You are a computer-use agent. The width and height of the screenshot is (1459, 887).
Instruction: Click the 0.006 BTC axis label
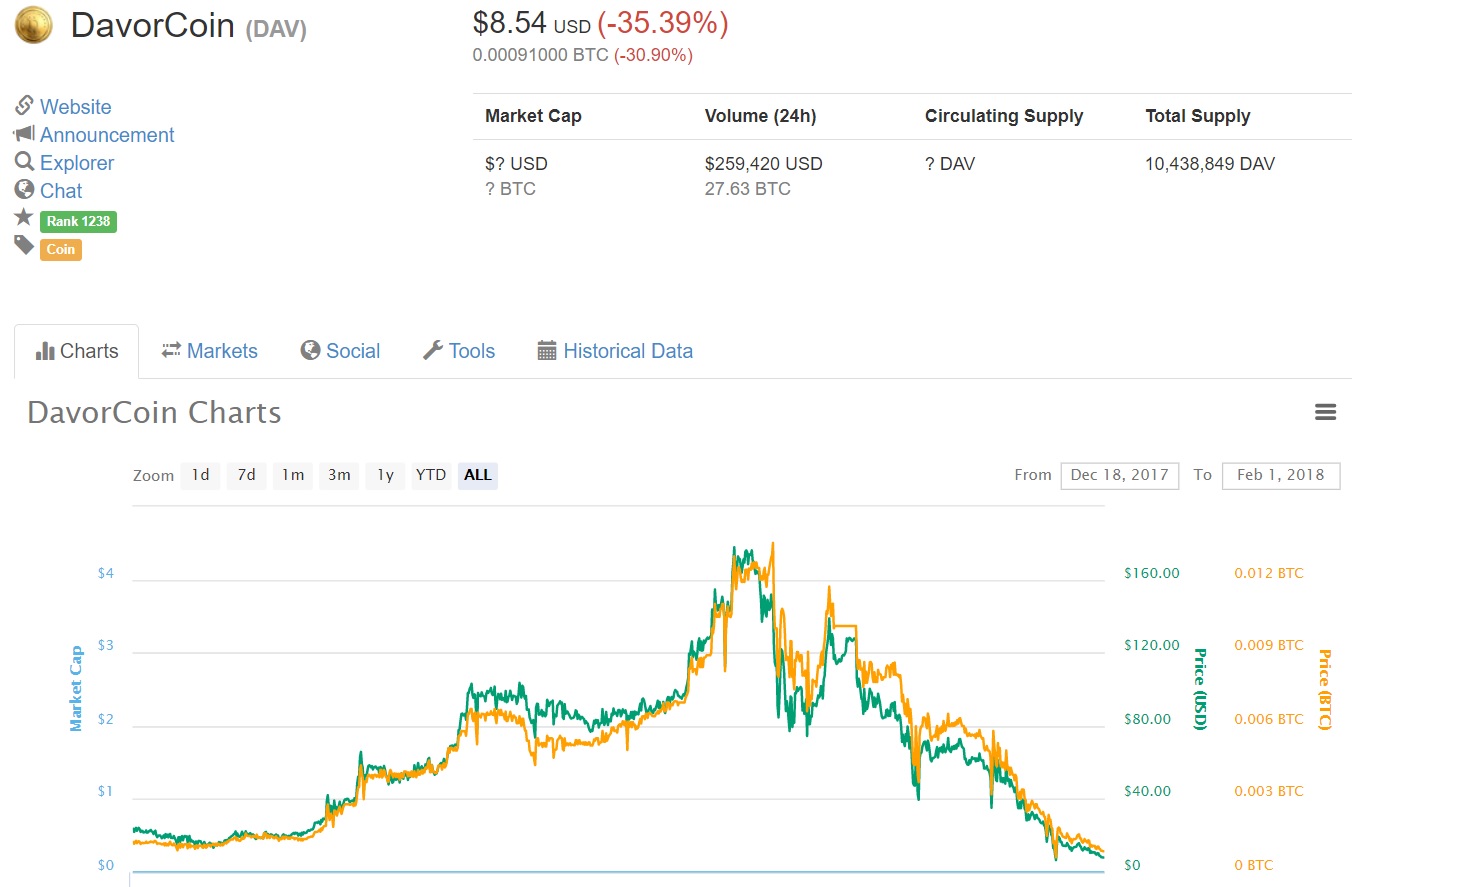coord(1269,719)
